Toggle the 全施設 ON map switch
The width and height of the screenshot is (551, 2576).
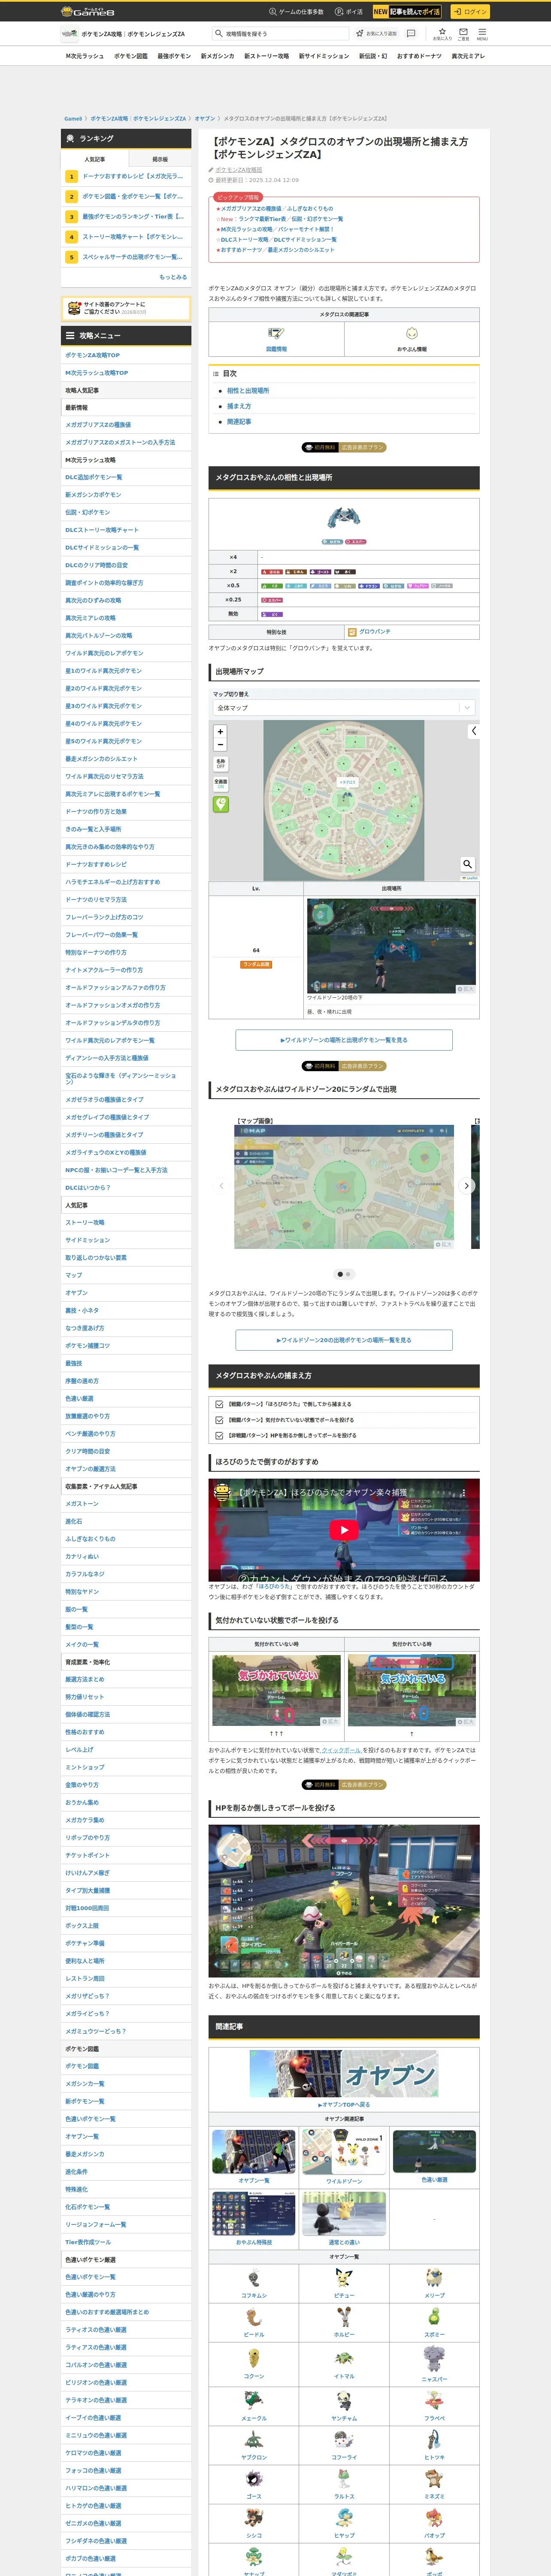pos(220,783)
